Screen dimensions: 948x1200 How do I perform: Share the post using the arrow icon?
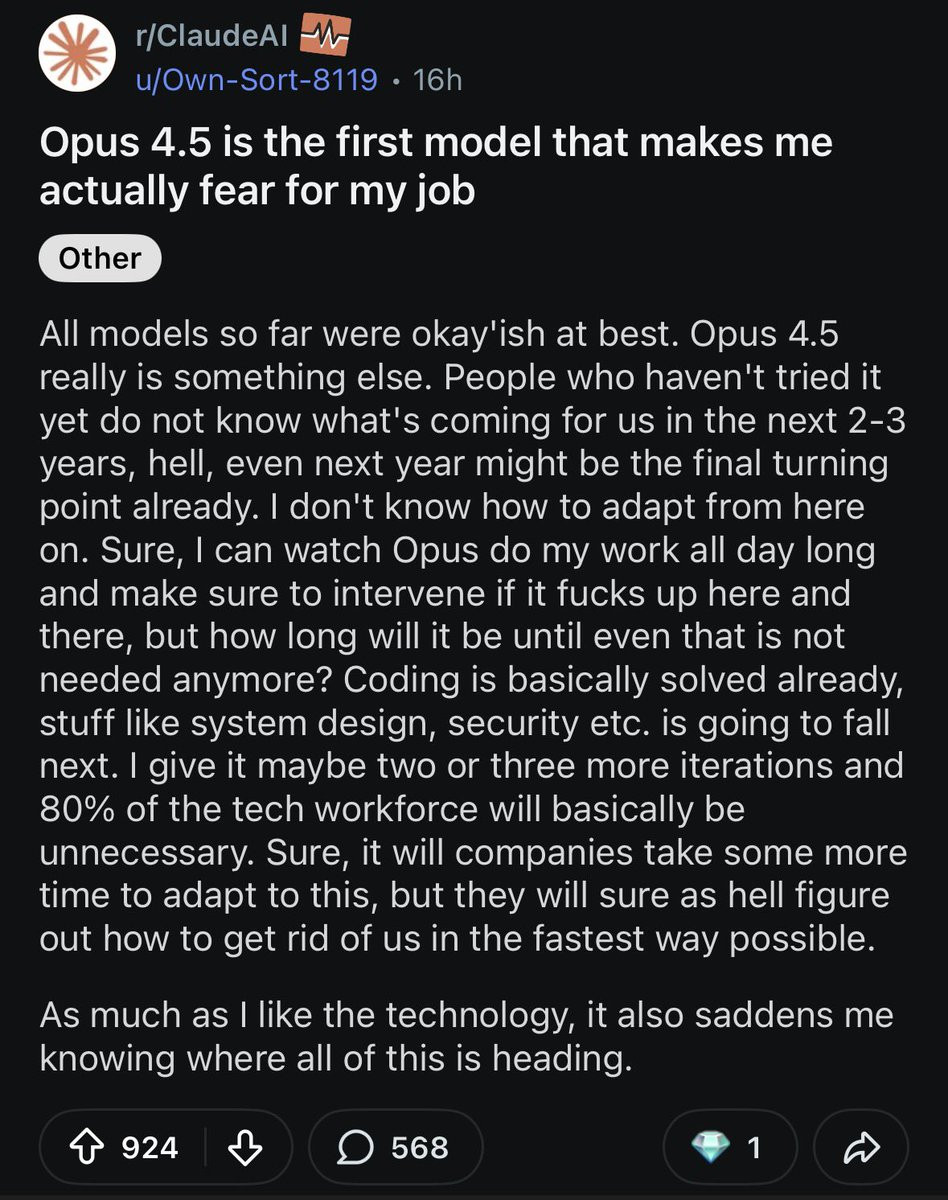pos(861,1146)
